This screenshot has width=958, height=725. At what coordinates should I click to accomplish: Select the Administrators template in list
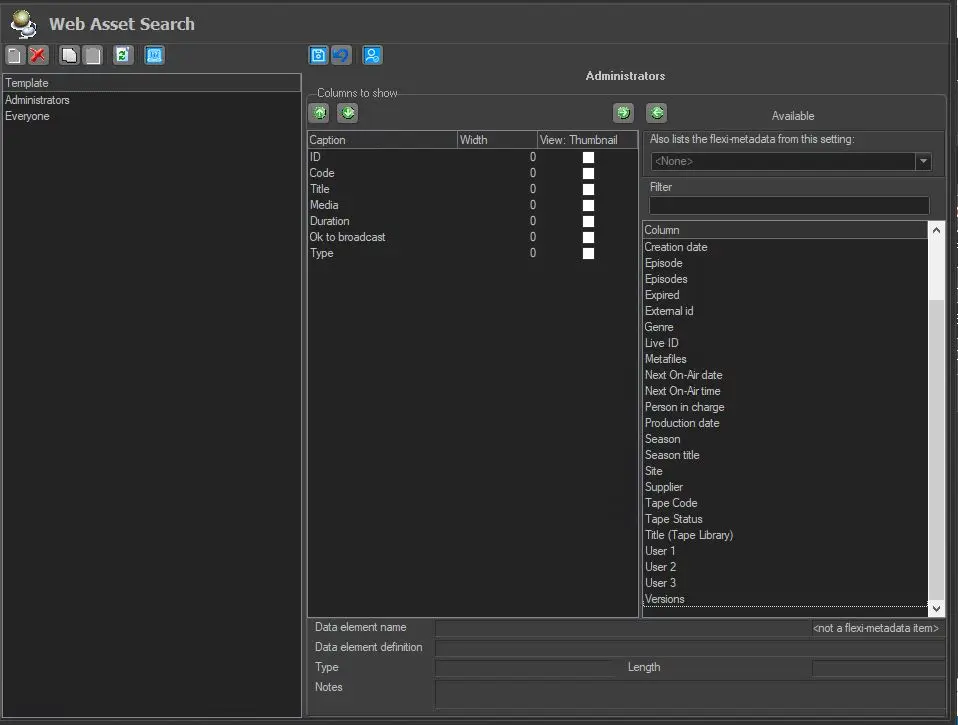click(x=37, y=100)
